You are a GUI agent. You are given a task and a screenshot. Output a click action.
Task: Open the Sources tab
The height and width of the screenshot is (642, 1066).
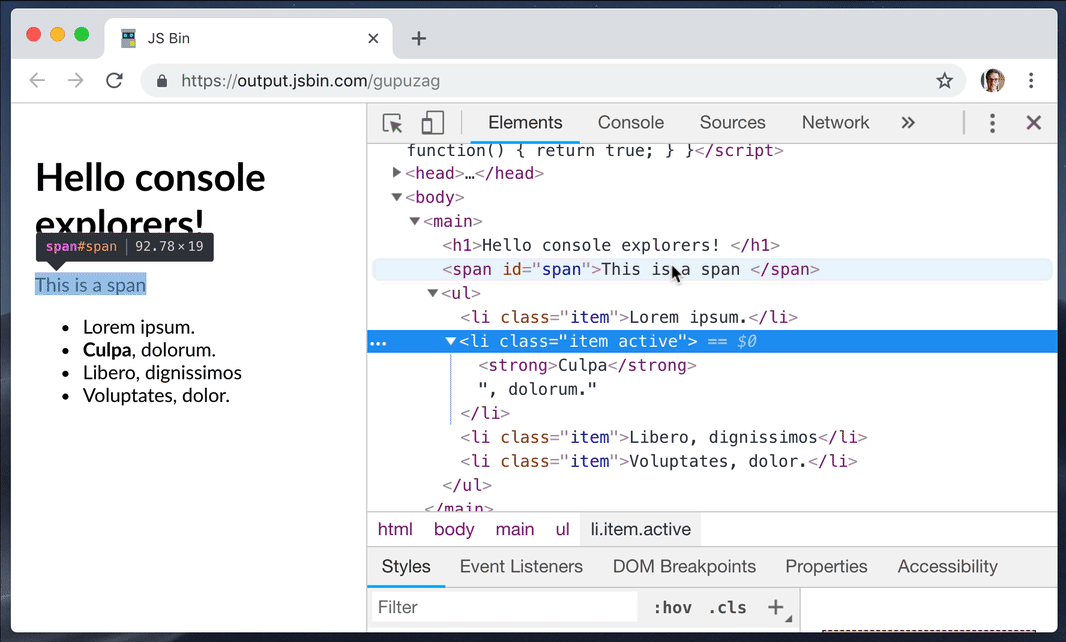click(732, 122)
